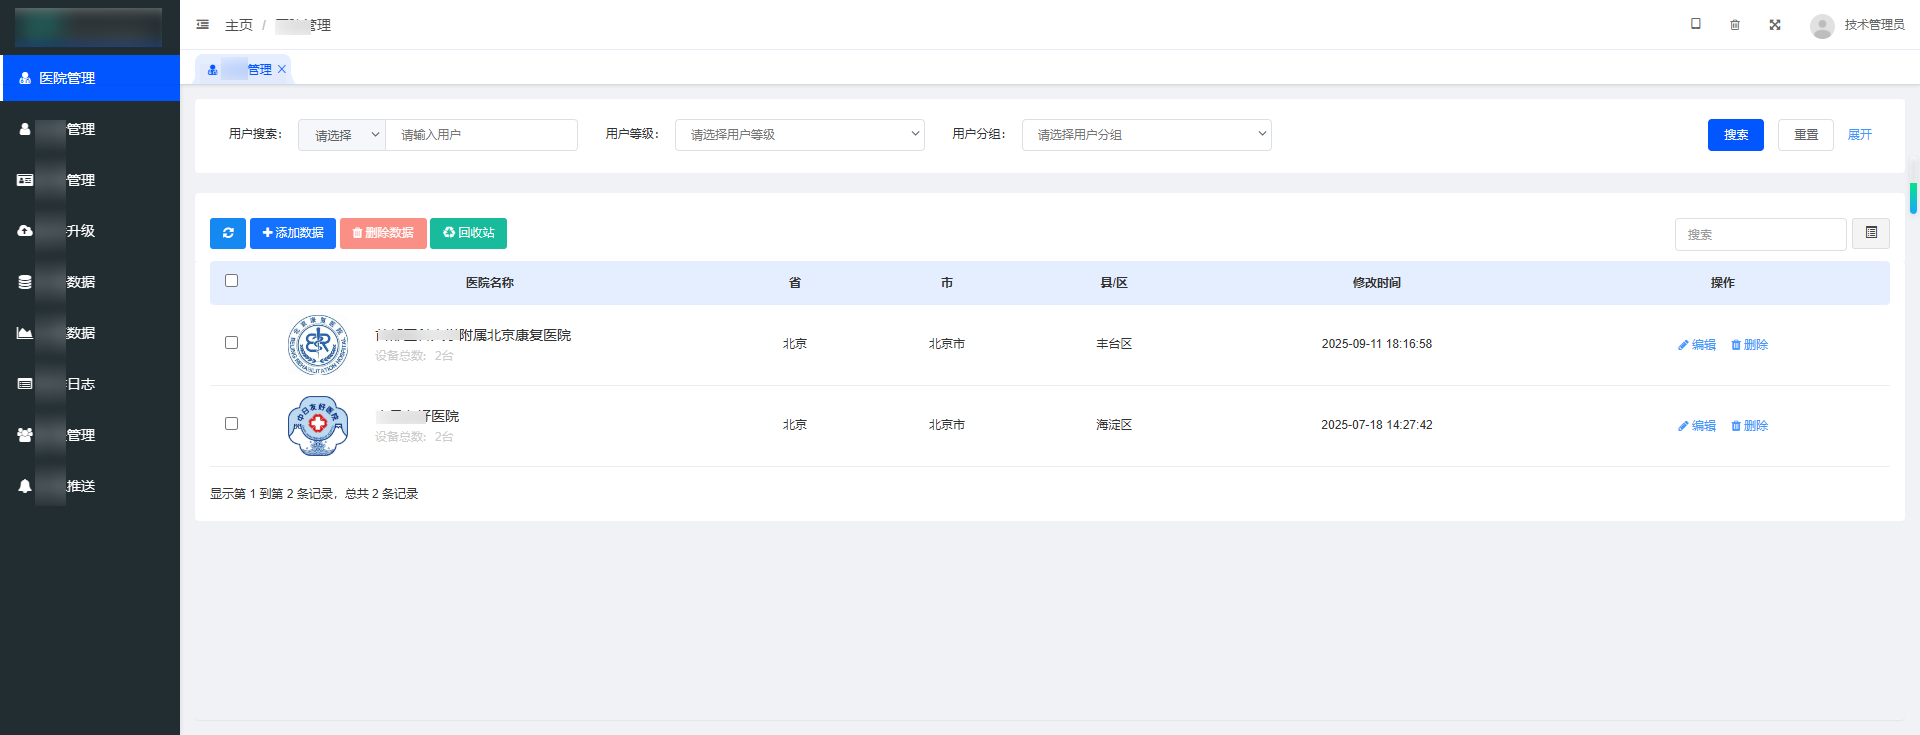This screenshot has height=735, width=1920.
Task: Open sidebar item with ID card icon
Action: (90, 180)
